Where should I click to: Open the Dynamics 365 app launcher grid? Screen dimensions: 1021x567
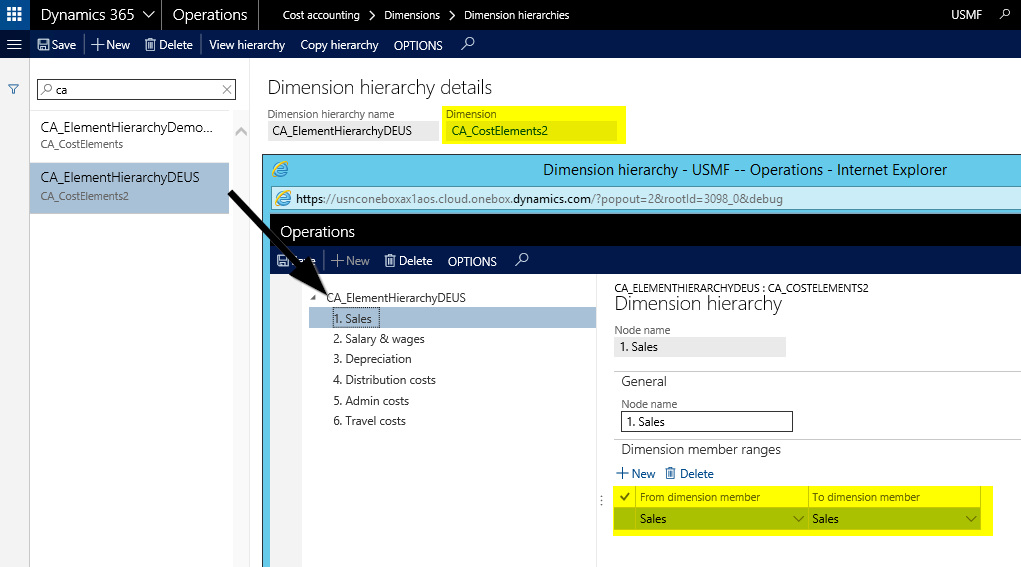(13, 15)
